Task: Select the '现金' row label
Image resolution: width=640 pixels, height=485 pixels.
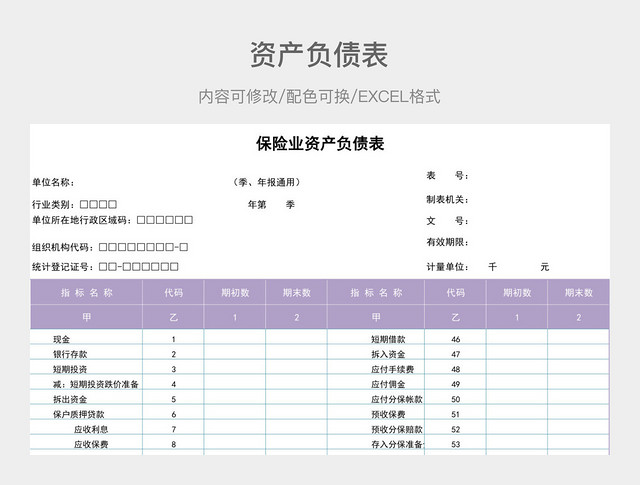Action: coord(62,339)
